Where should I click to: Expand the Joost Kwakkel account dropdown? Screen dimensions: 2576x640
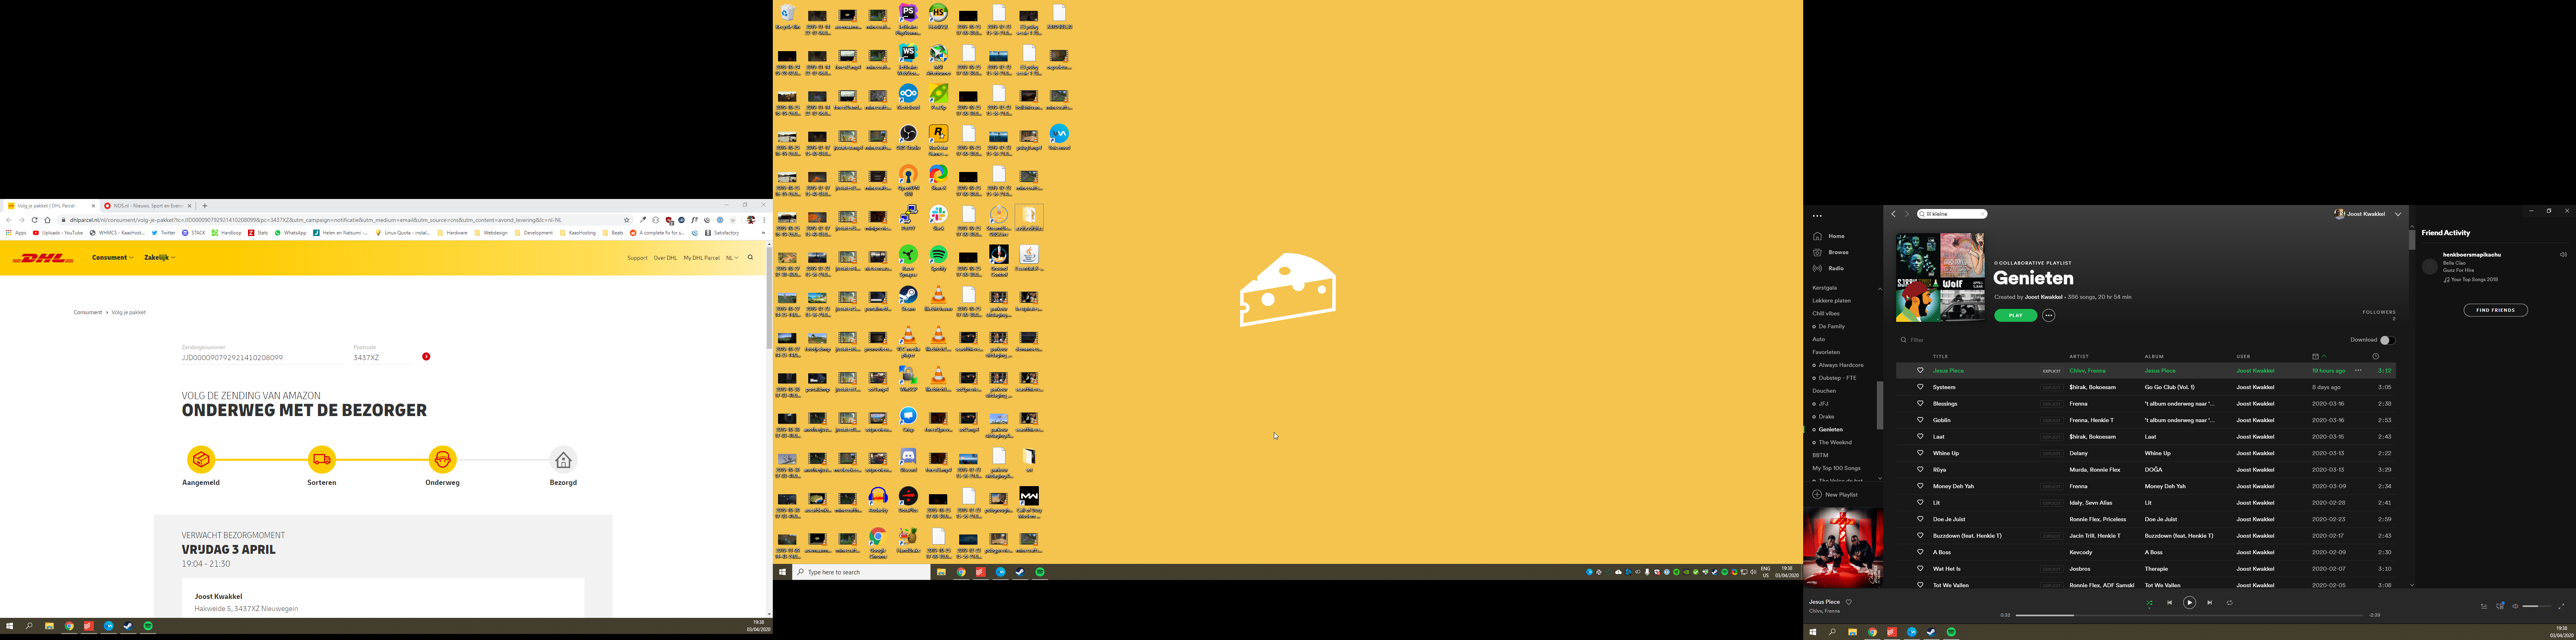pos(2398,214)
